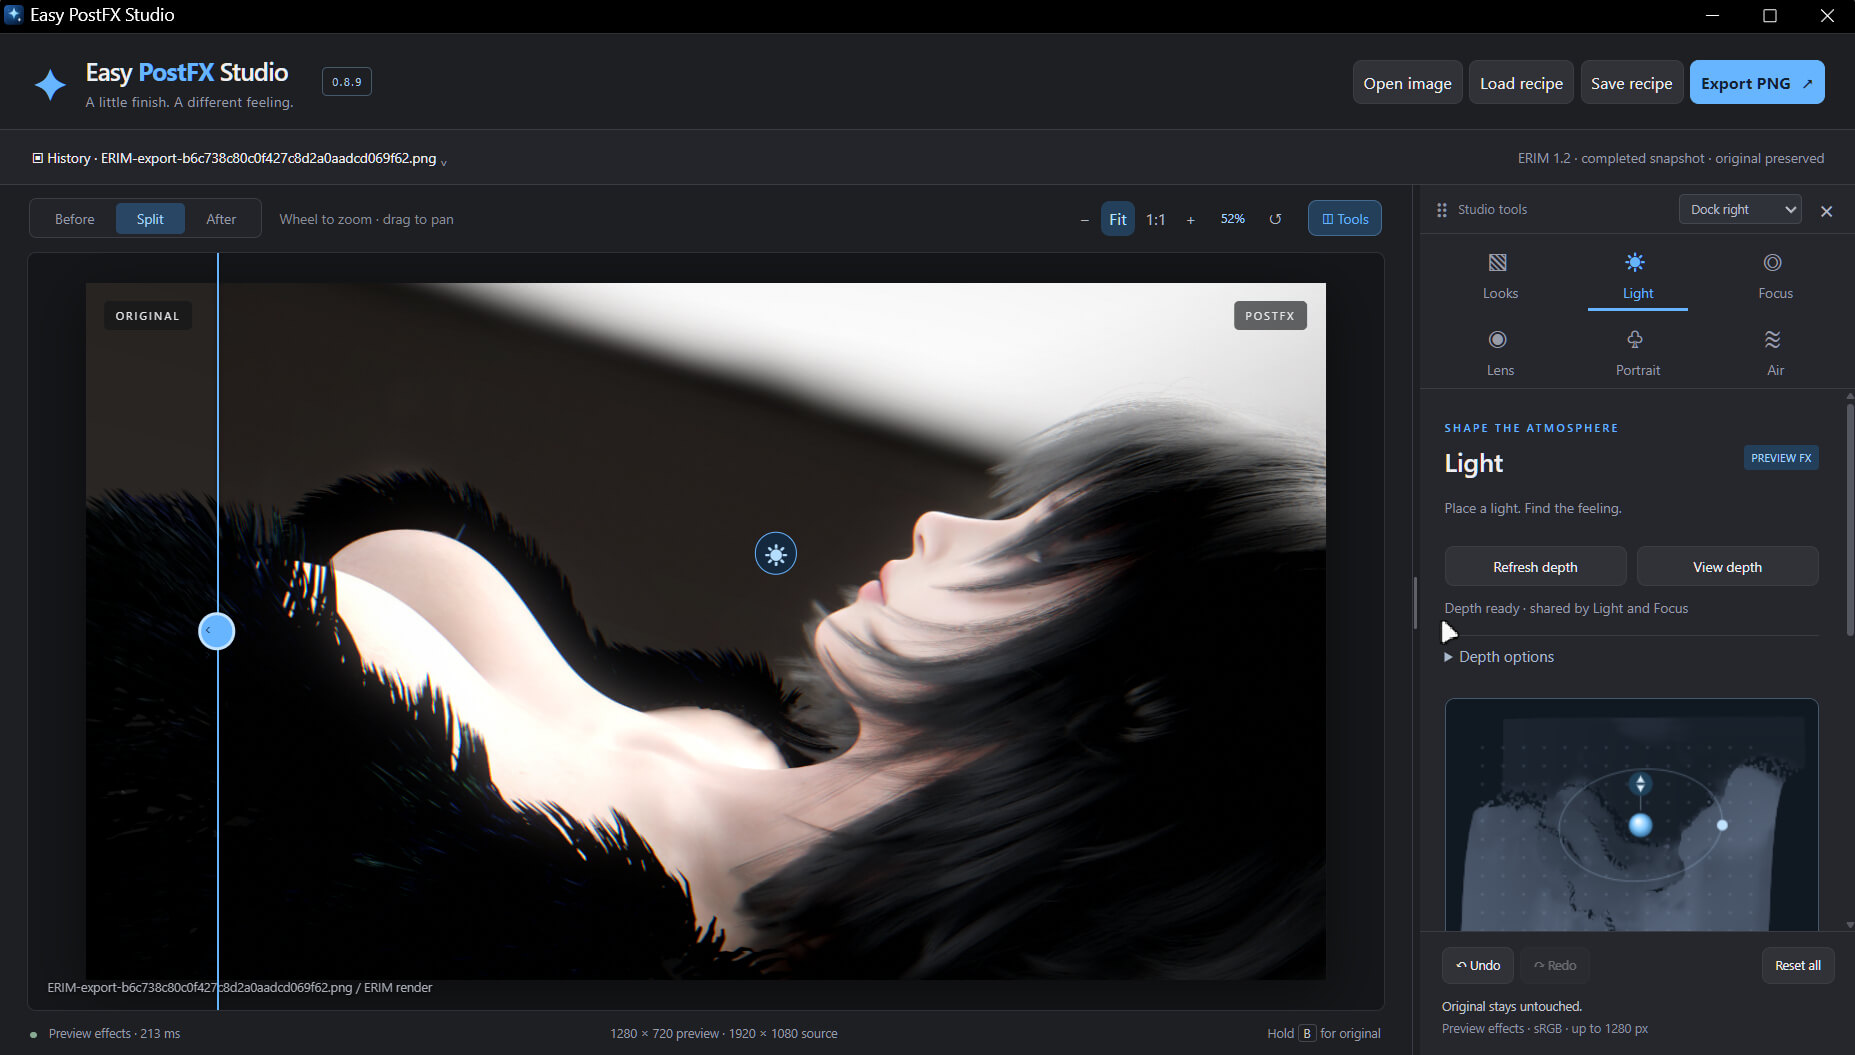This screenshot has width=1855, height=1055.
Task: Click the PREVIEW FX badge
Action: [x=1781, y=458]
